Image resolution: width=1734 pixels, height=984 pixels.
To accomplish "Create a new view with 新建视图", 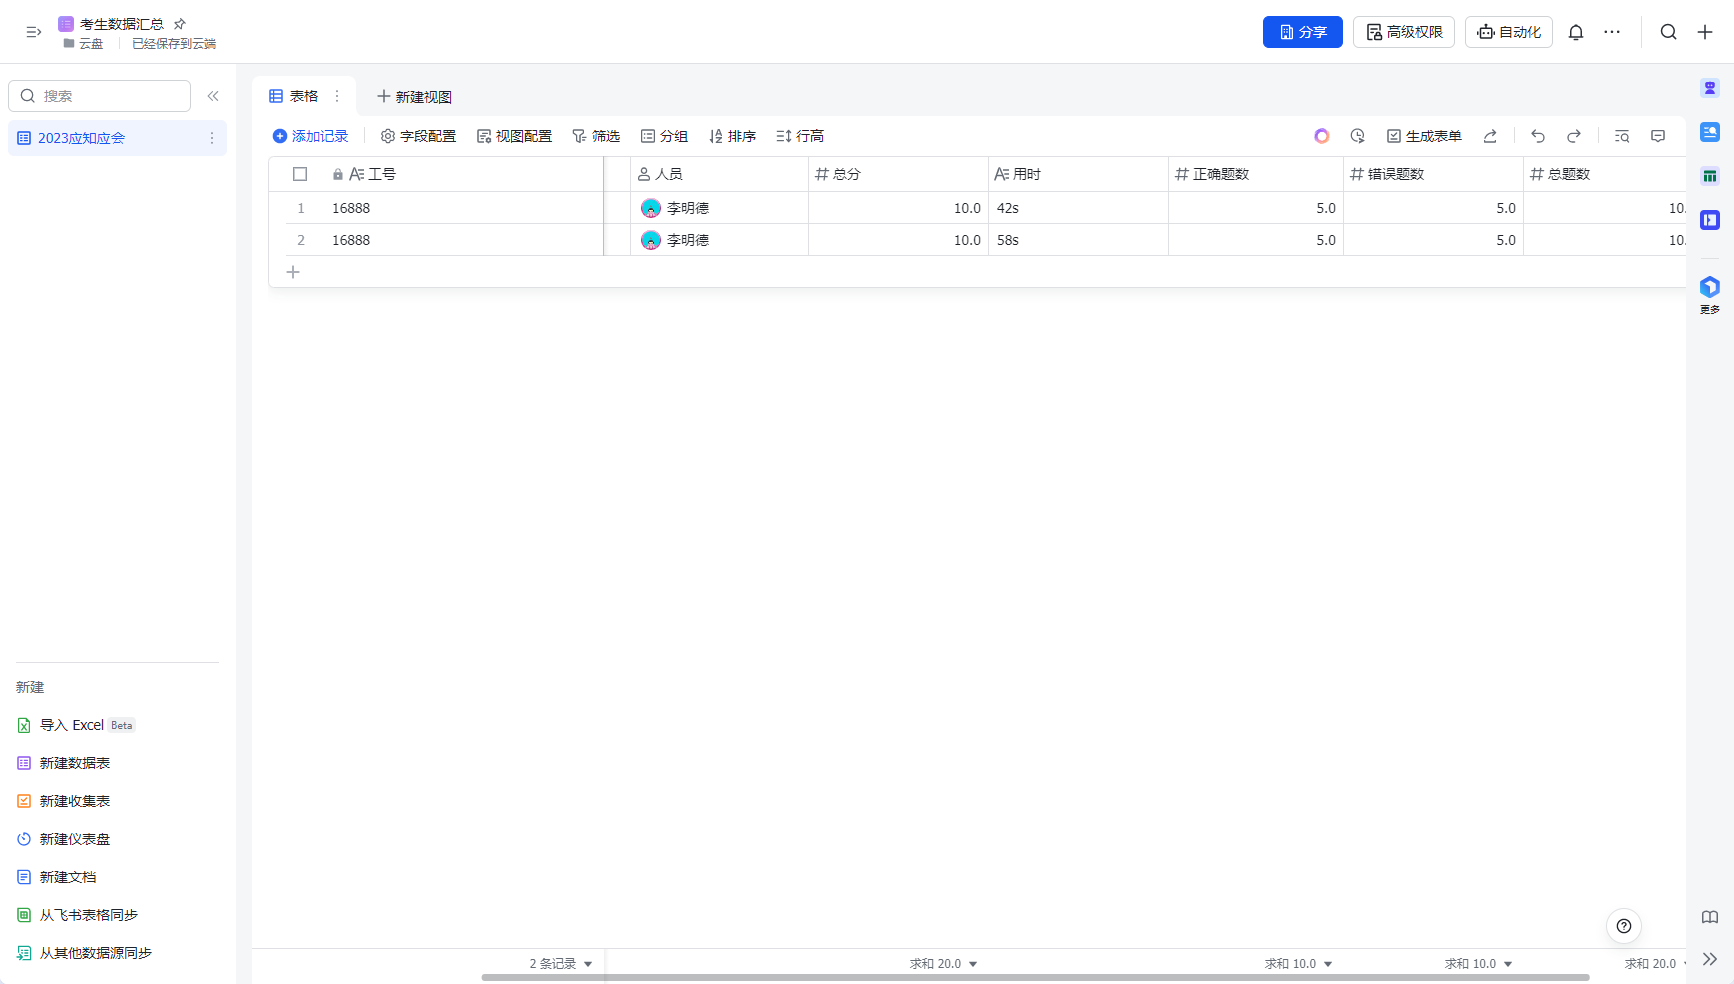I will tap(414, 96).
